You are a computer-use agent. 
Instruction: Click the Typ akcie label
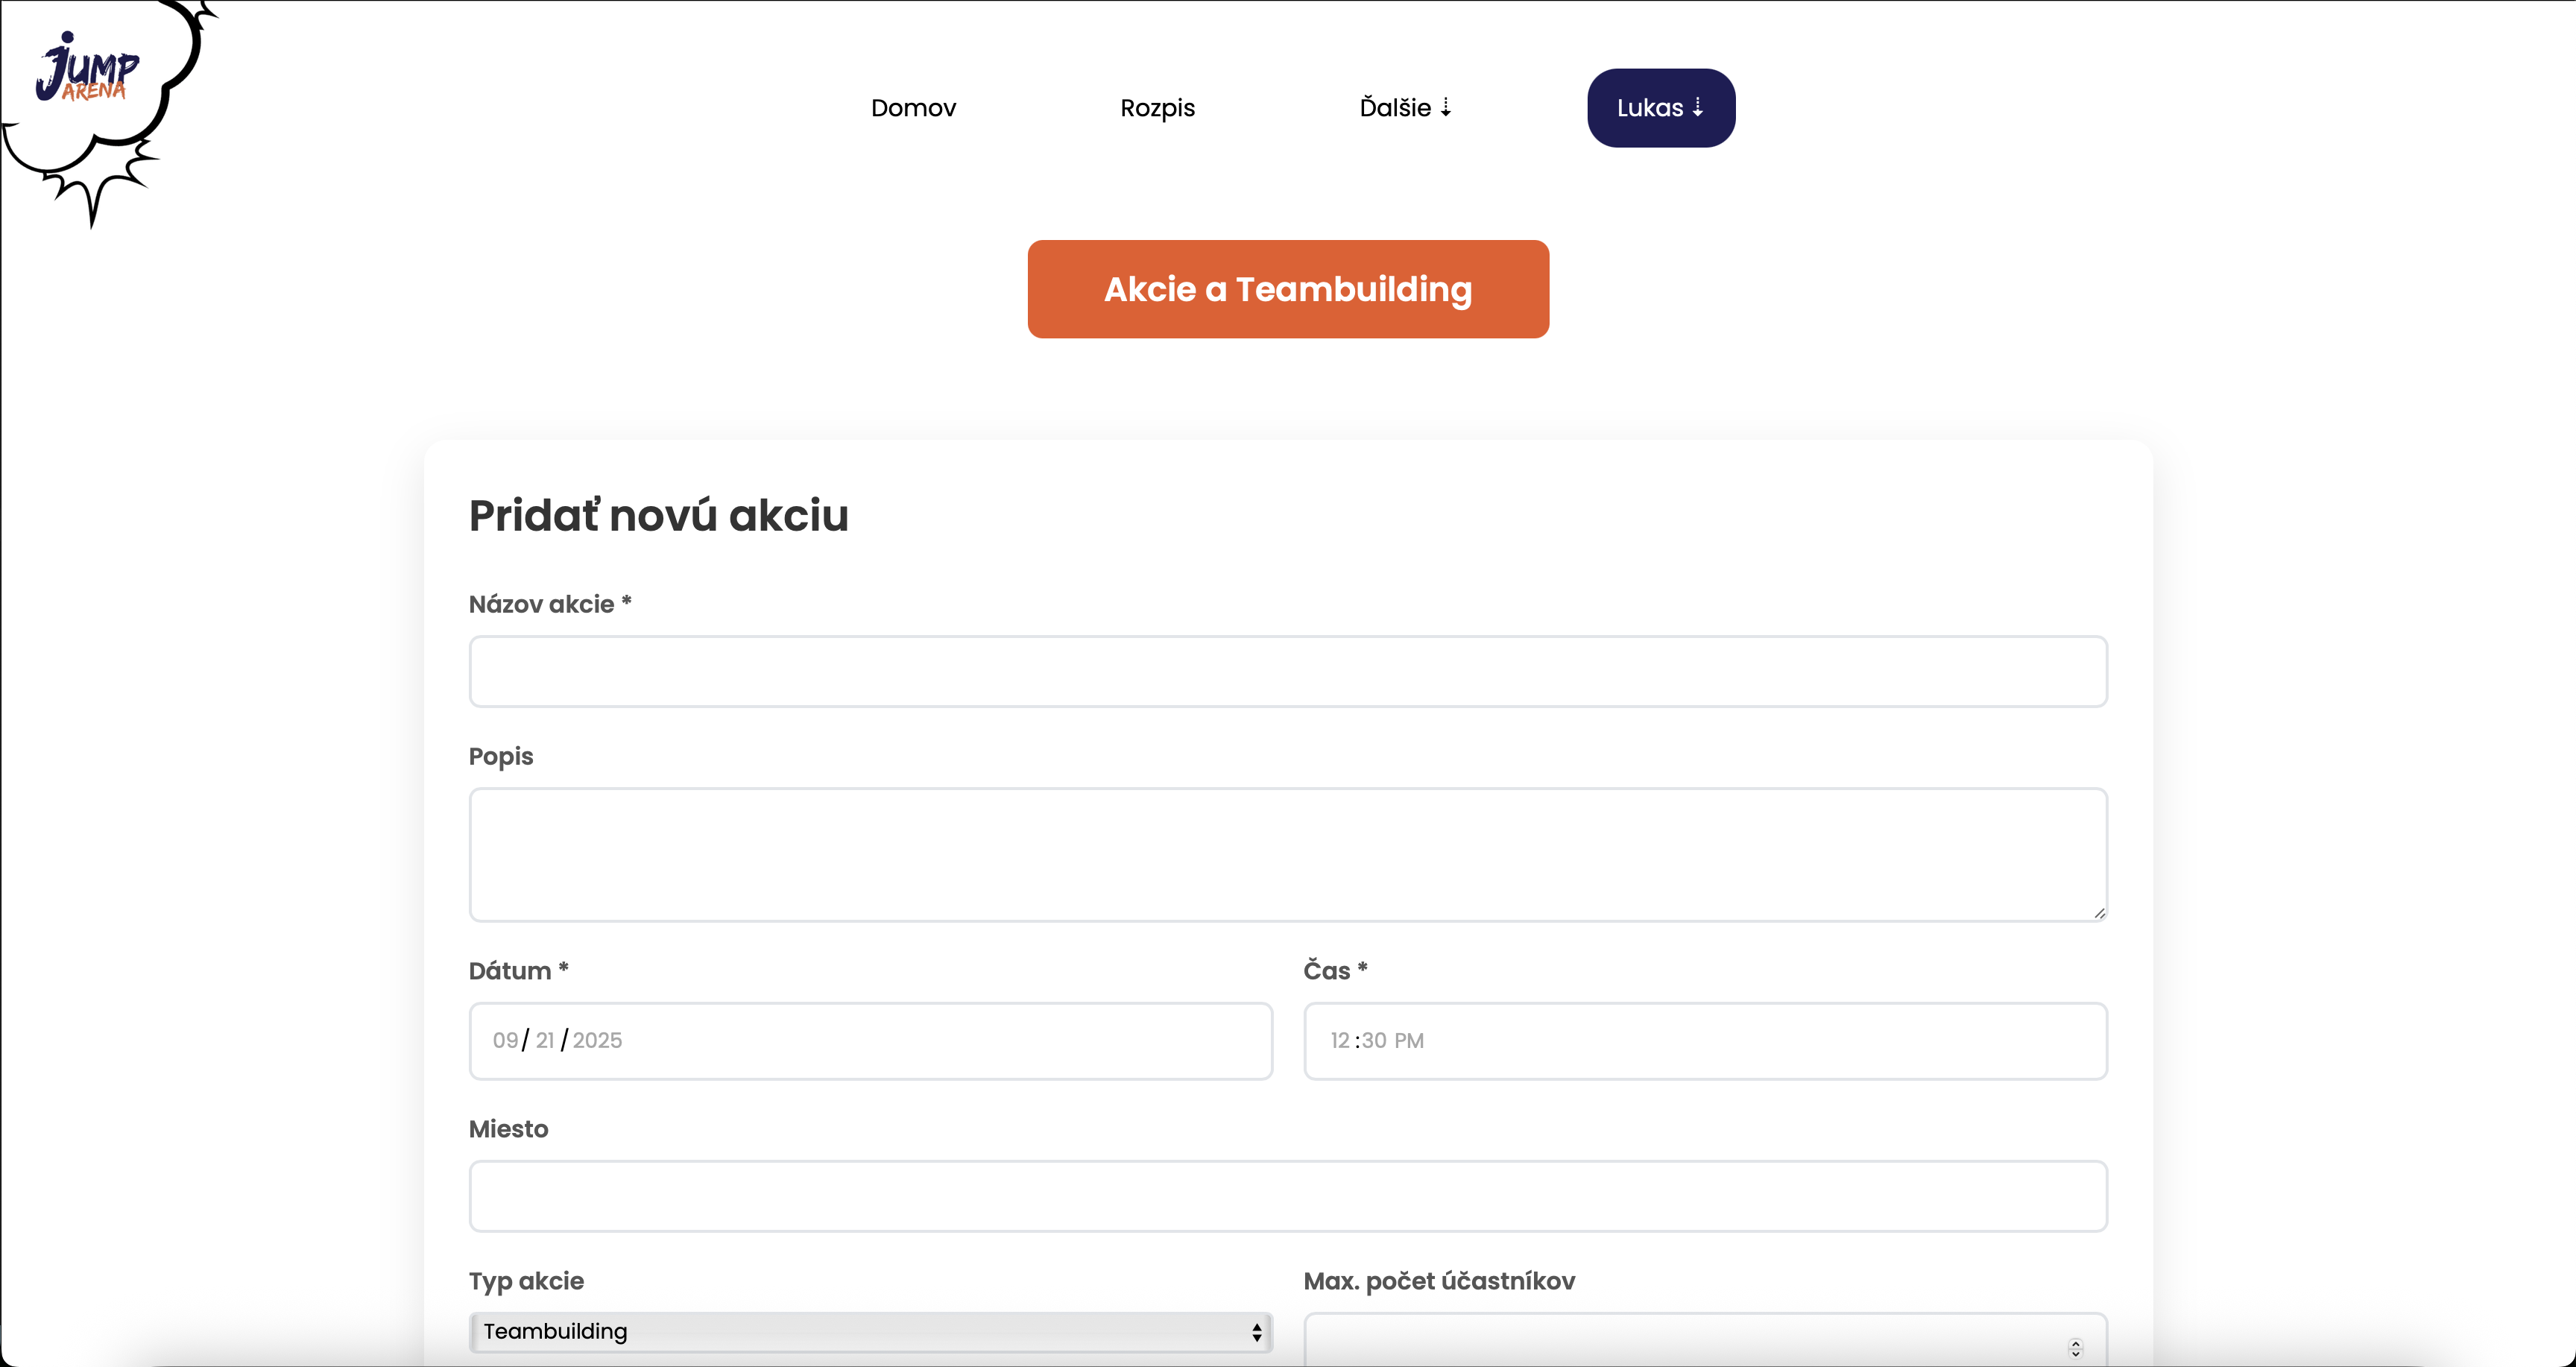tap(526, 1281)
